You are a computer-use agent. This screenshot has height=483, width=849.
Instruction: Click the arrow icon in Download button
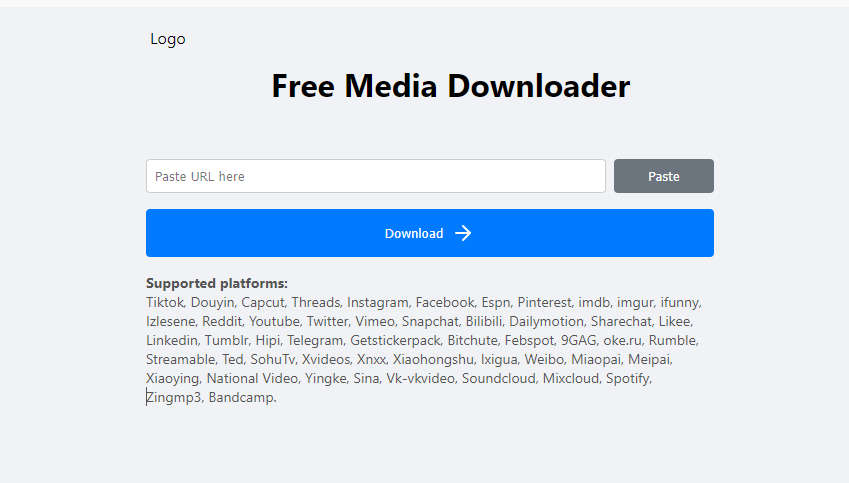[463, 233]
